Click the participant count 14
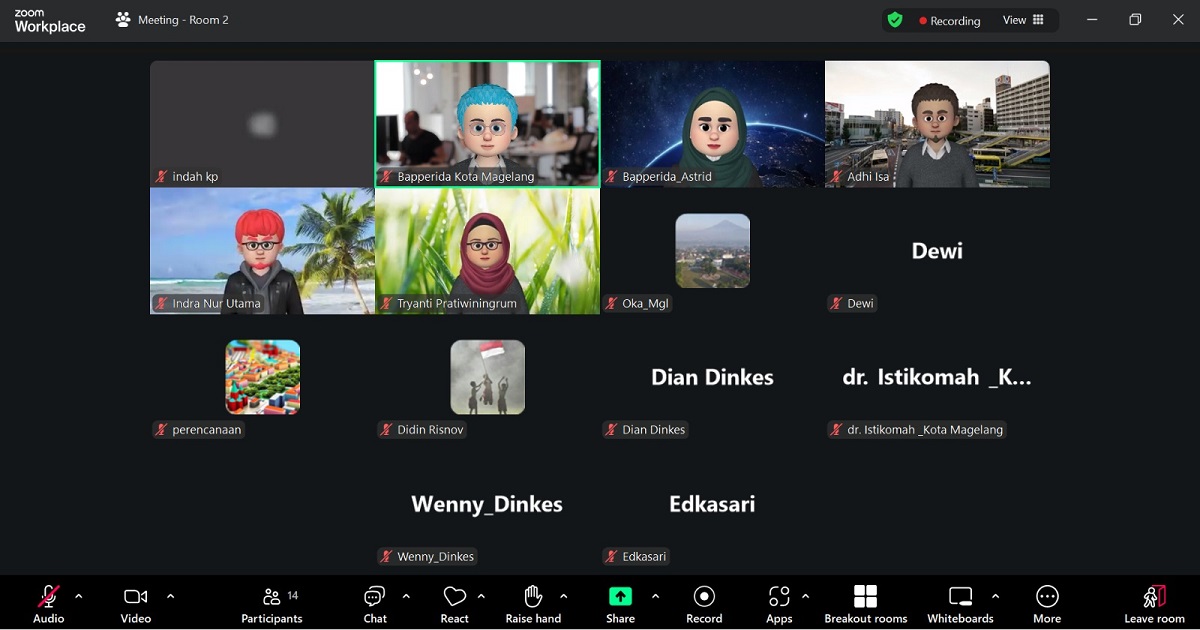 click(x=293, y=595)
